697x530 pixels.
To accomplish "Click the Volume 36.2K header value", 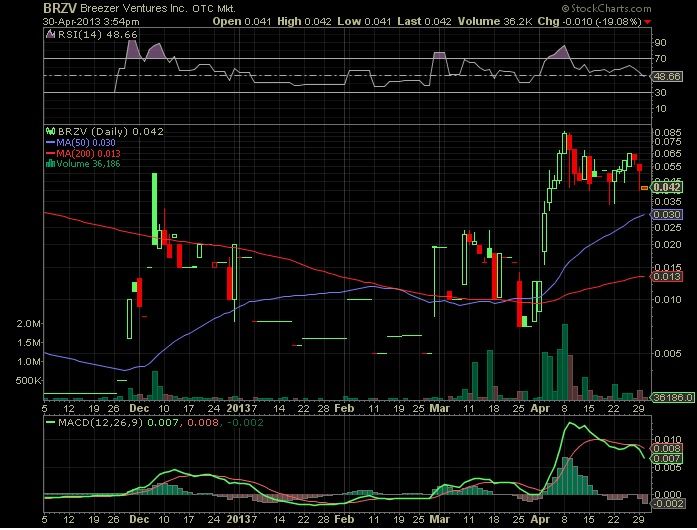I will tap(495, 21).
